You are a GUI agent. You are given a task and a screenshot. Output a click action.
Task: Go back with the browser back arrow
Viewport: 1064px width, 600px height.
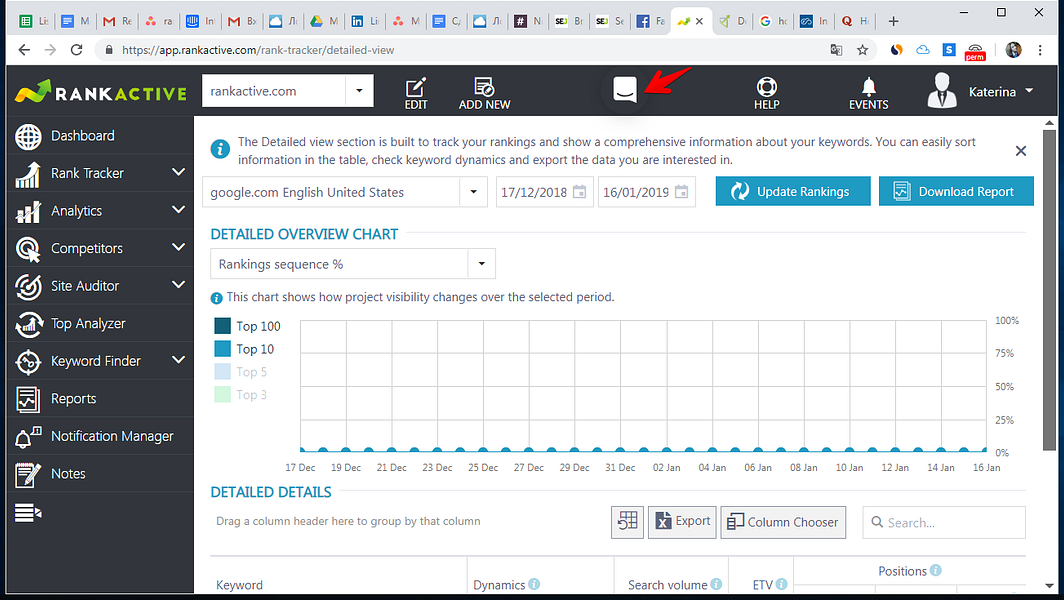24,50
